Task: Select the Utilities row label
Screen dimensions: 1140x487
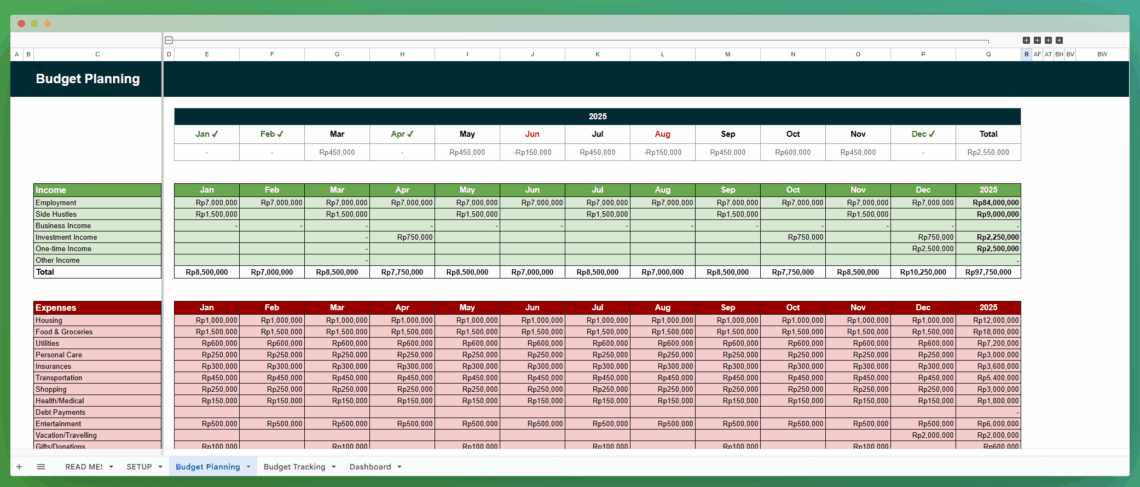Action: pyautogui.click(x=97, y=343)
